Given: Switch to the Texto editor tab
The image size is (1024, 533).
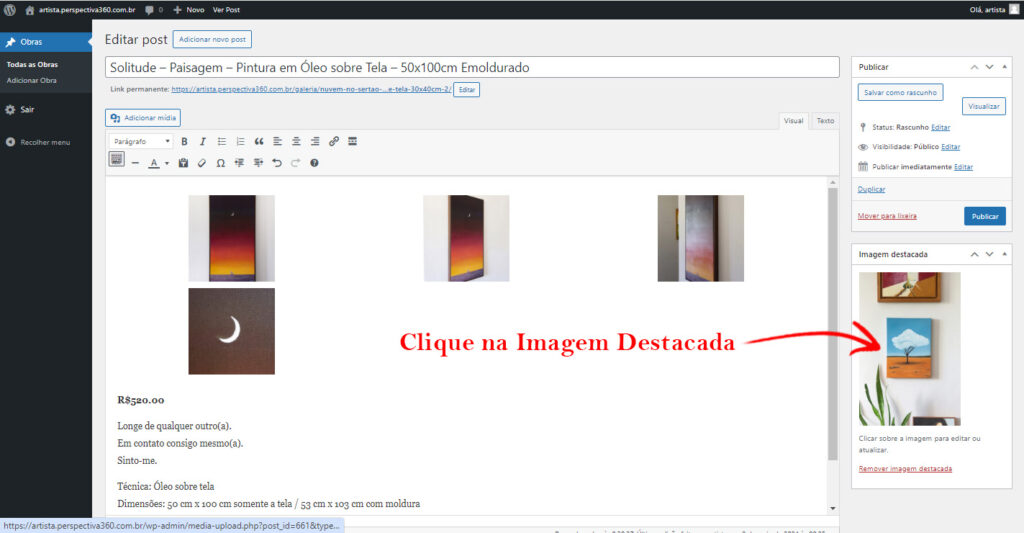Looking at the screenshot, I should [825, 121].
